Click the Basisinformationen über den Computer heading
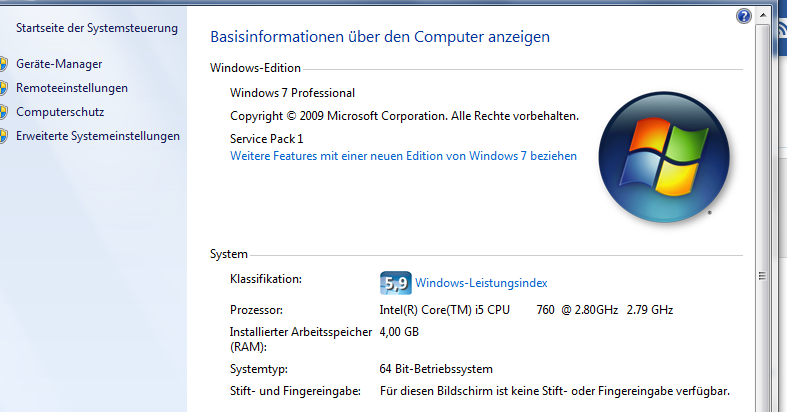 click(x=380, y=37)
